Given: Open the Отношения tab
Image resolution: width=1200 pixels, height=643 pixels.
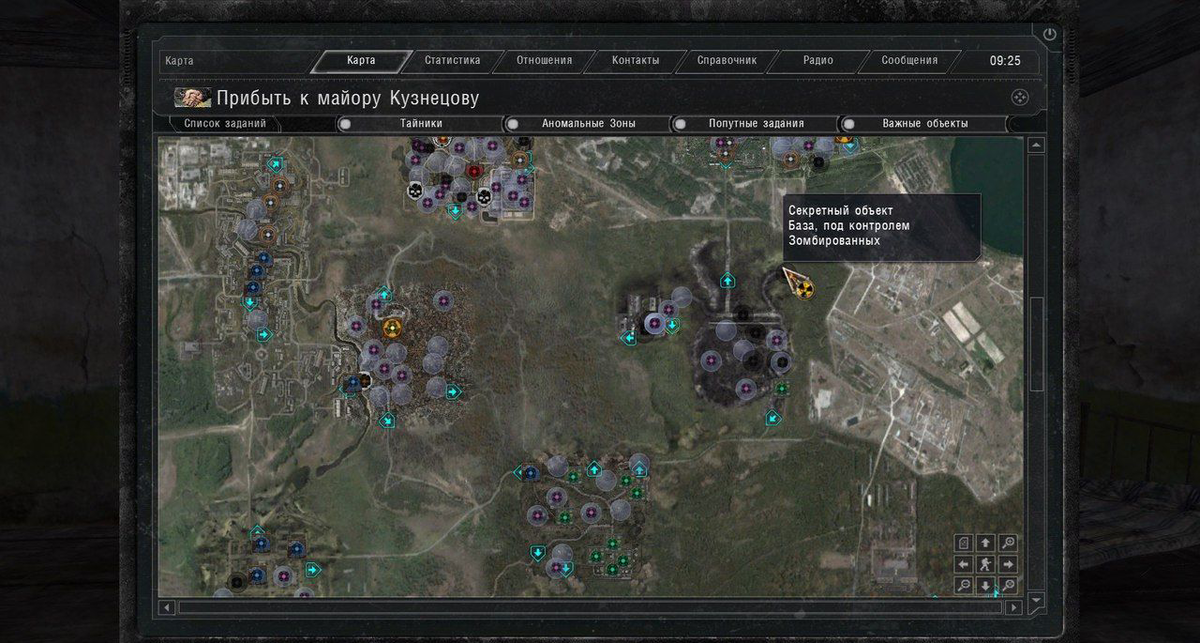Looking at the screenshot, I should coord(544,60).
